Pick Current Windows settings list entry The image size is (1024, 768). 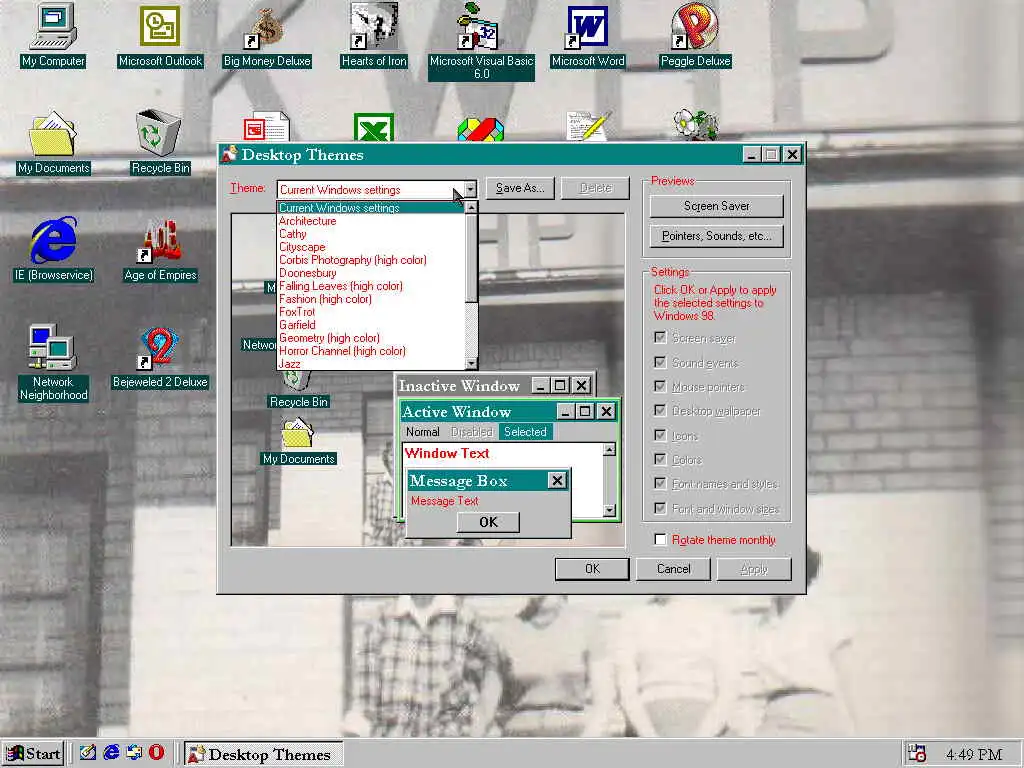(371, 208)
